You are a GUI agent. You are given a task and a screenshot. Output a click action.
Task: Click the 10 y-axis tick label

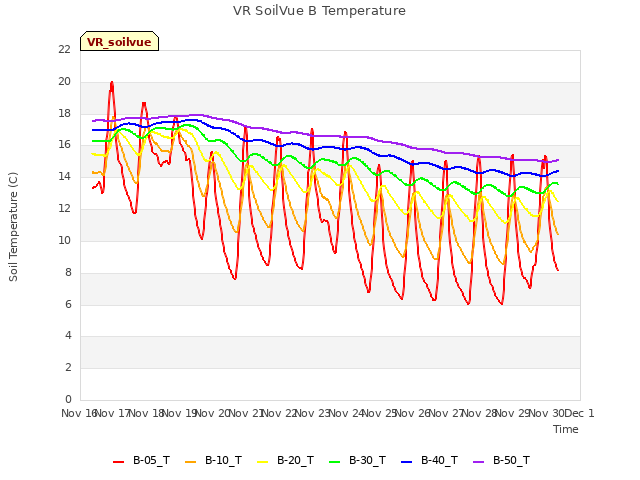tap(64, 240)
